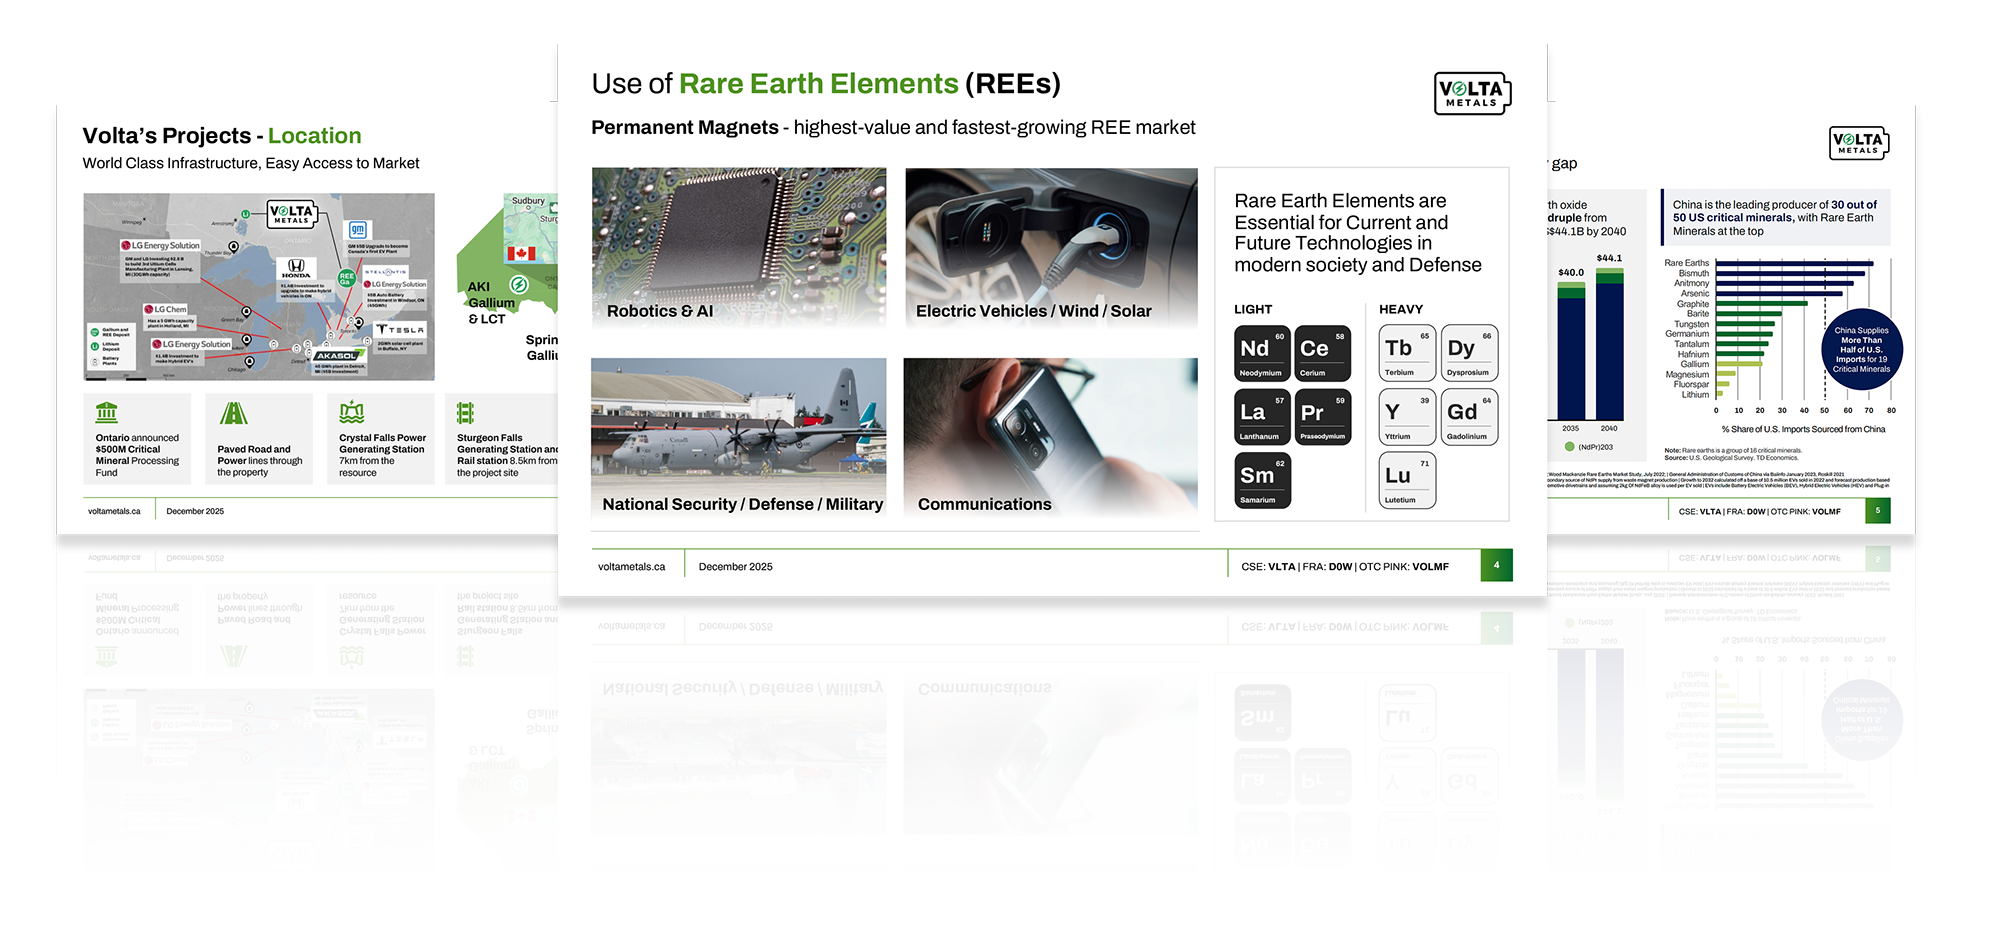2000x945 pixels.
Task: Open the Communications phone image
Action: pos(1051,437)
